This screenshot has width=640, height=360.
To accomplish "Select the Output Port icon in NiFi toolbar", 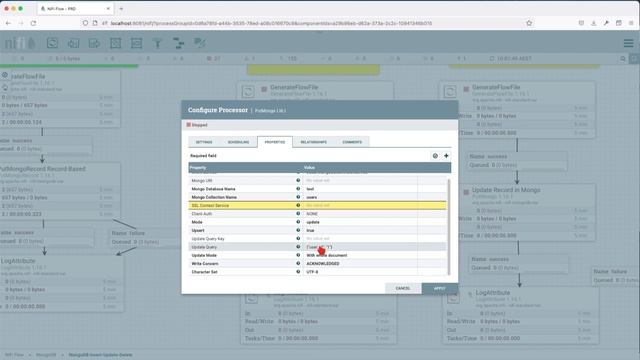I will [94, 43].
